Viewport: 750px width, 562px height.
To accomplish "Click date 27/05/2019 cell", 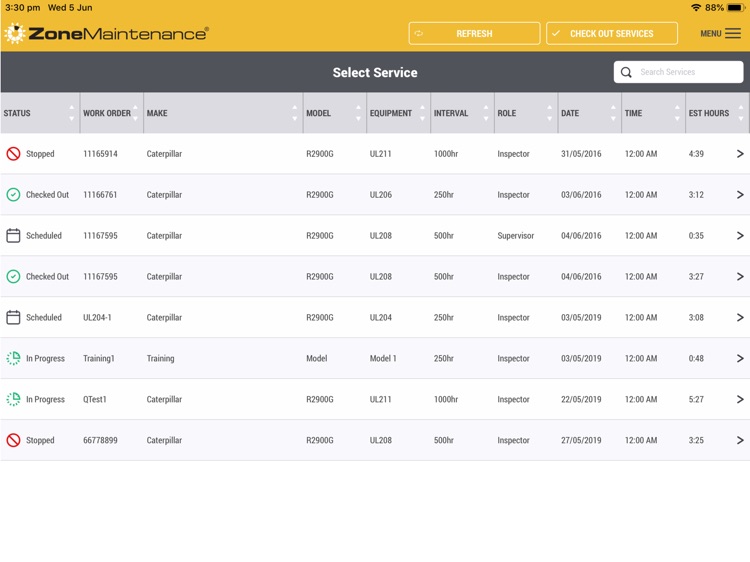I will coord(581,440).
